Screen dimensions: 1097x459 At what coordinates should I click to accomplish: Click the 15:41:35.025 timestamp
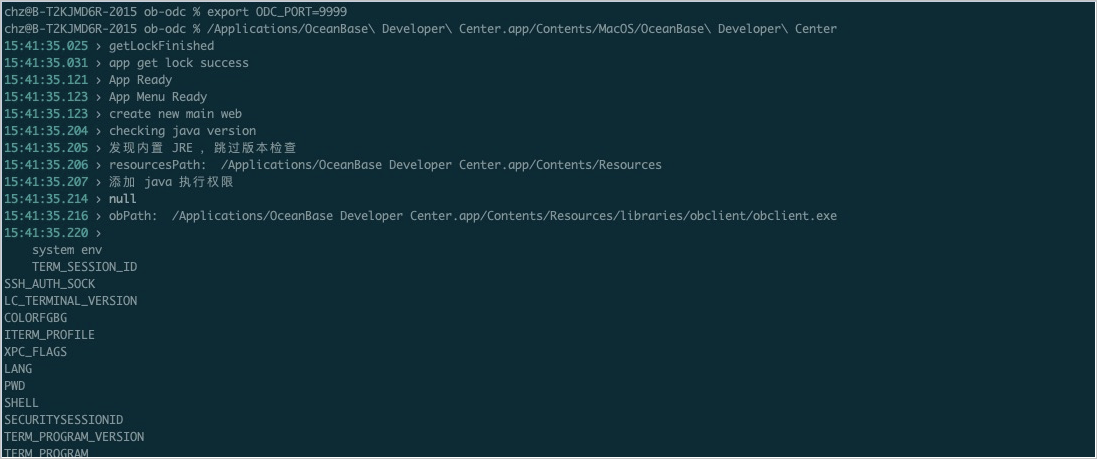pos(46,46)
